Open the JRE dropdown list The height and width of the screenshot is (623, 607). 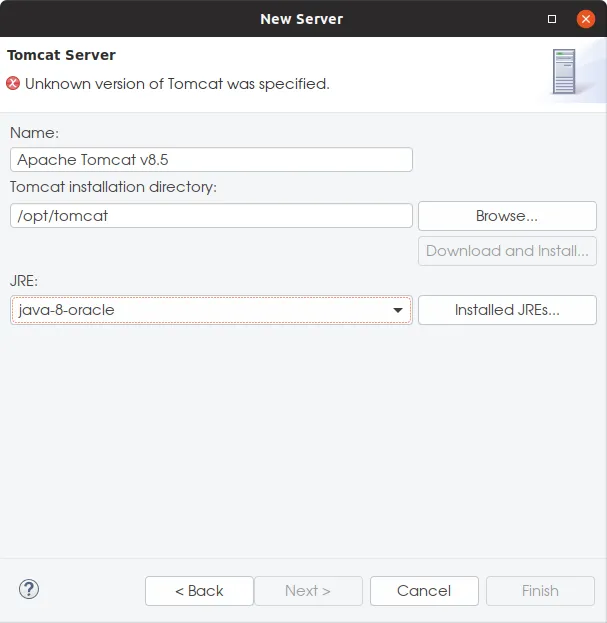coord(211,310)
